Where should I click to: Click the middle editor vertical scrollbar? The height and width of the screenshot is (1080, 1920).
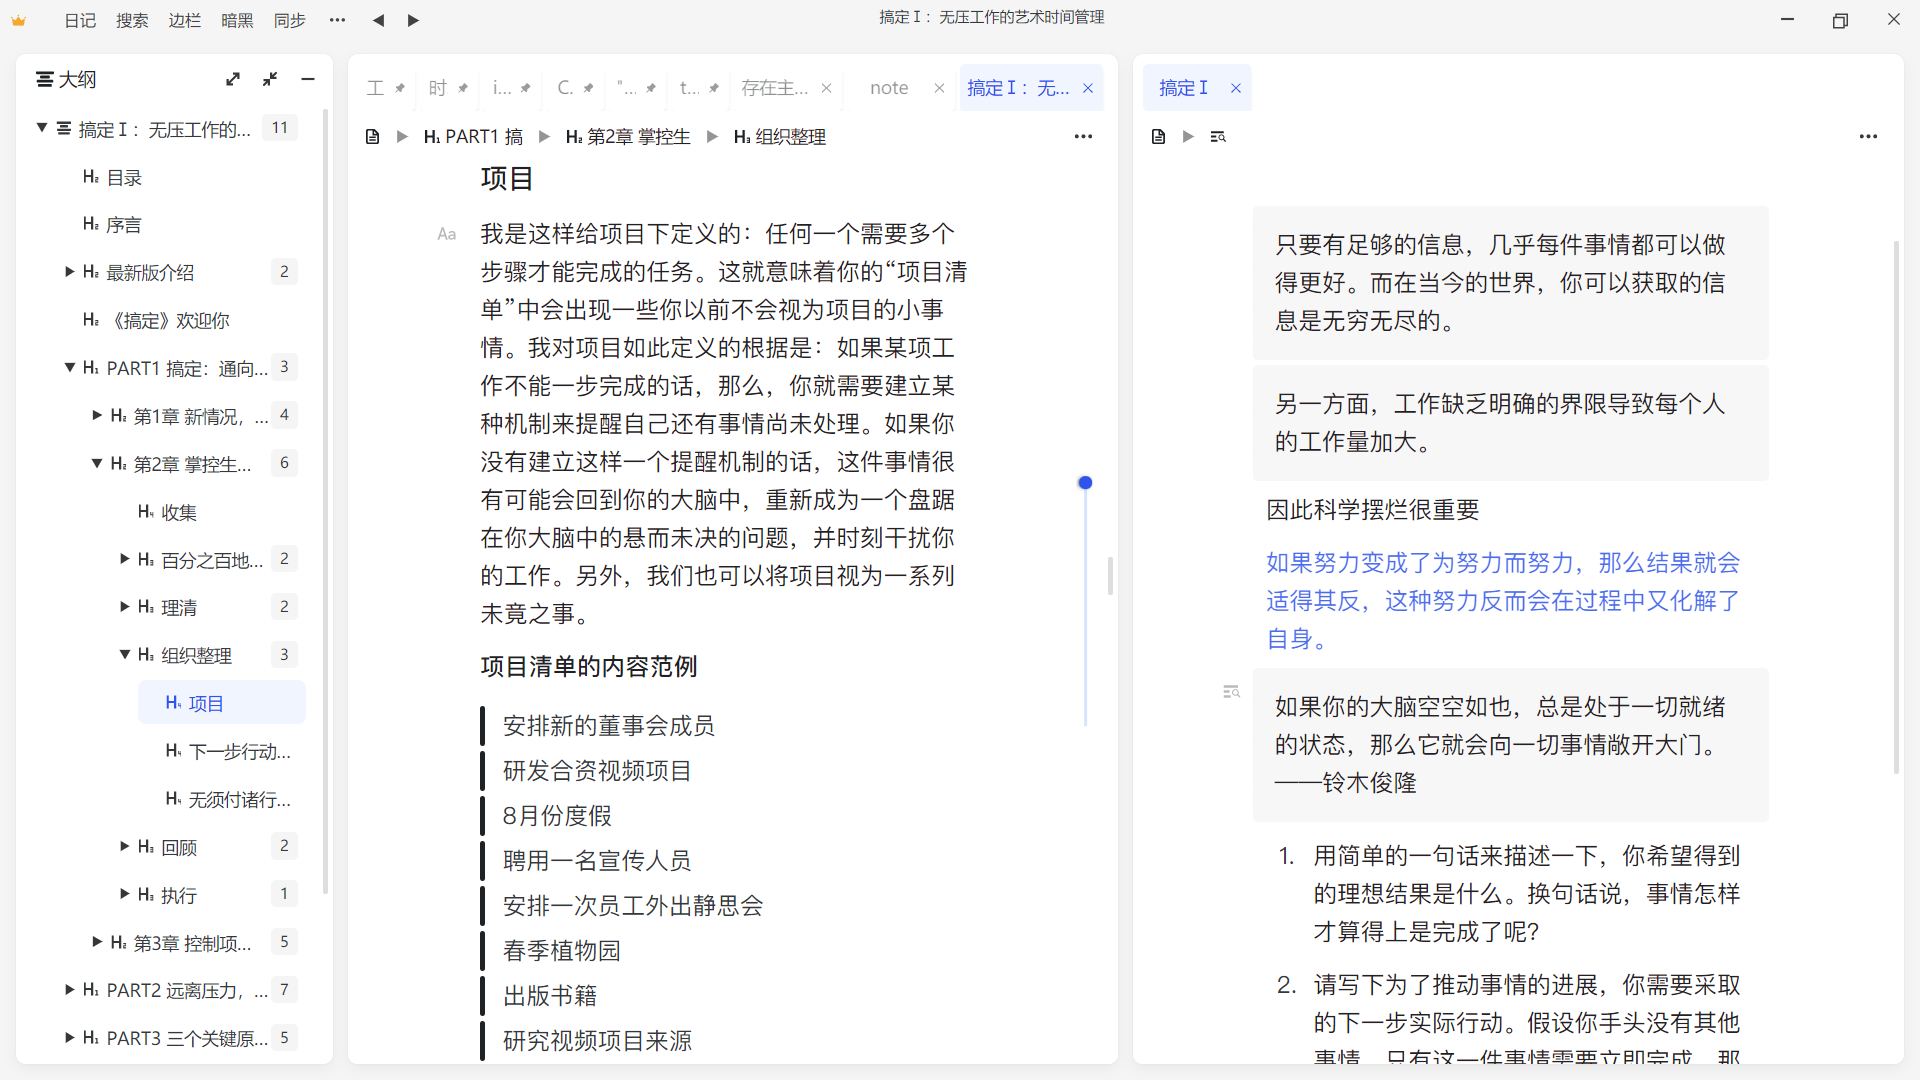(x=1110, y=575)
